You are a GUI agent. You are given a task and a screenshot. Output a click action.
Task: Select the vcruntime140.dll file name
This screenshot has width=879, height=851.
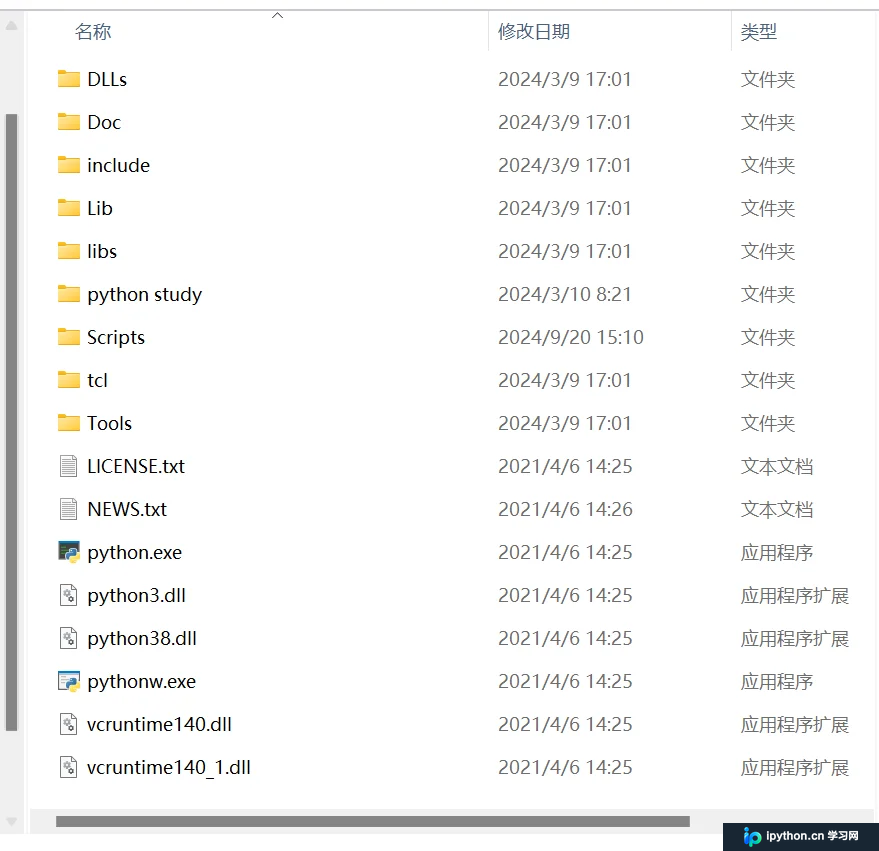click(x=159, y=724)
